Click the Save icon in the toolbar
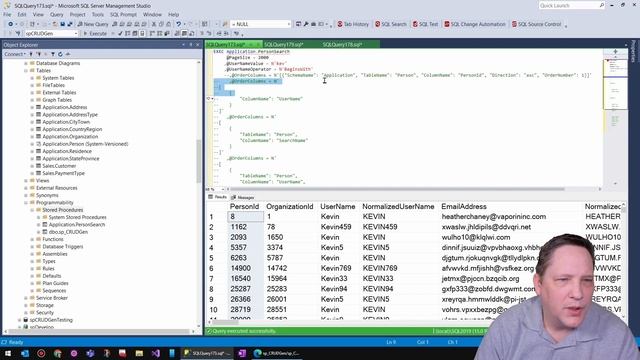640x360 pixels. tap(62, 24)
